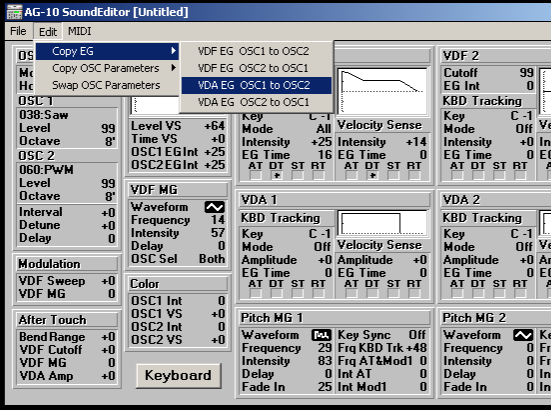Click the OSC 2 Level 99 value
551x410 pixels.
click(108, 183)
